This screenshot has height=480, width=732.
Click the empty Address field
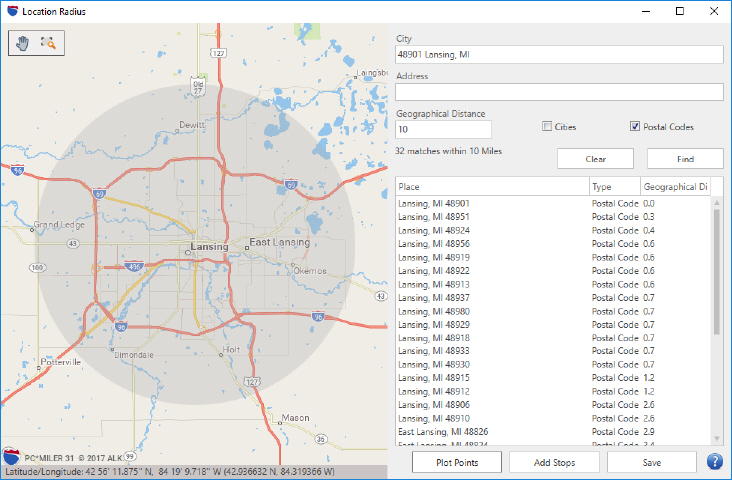pyautogui.click(x=559, y=92)
